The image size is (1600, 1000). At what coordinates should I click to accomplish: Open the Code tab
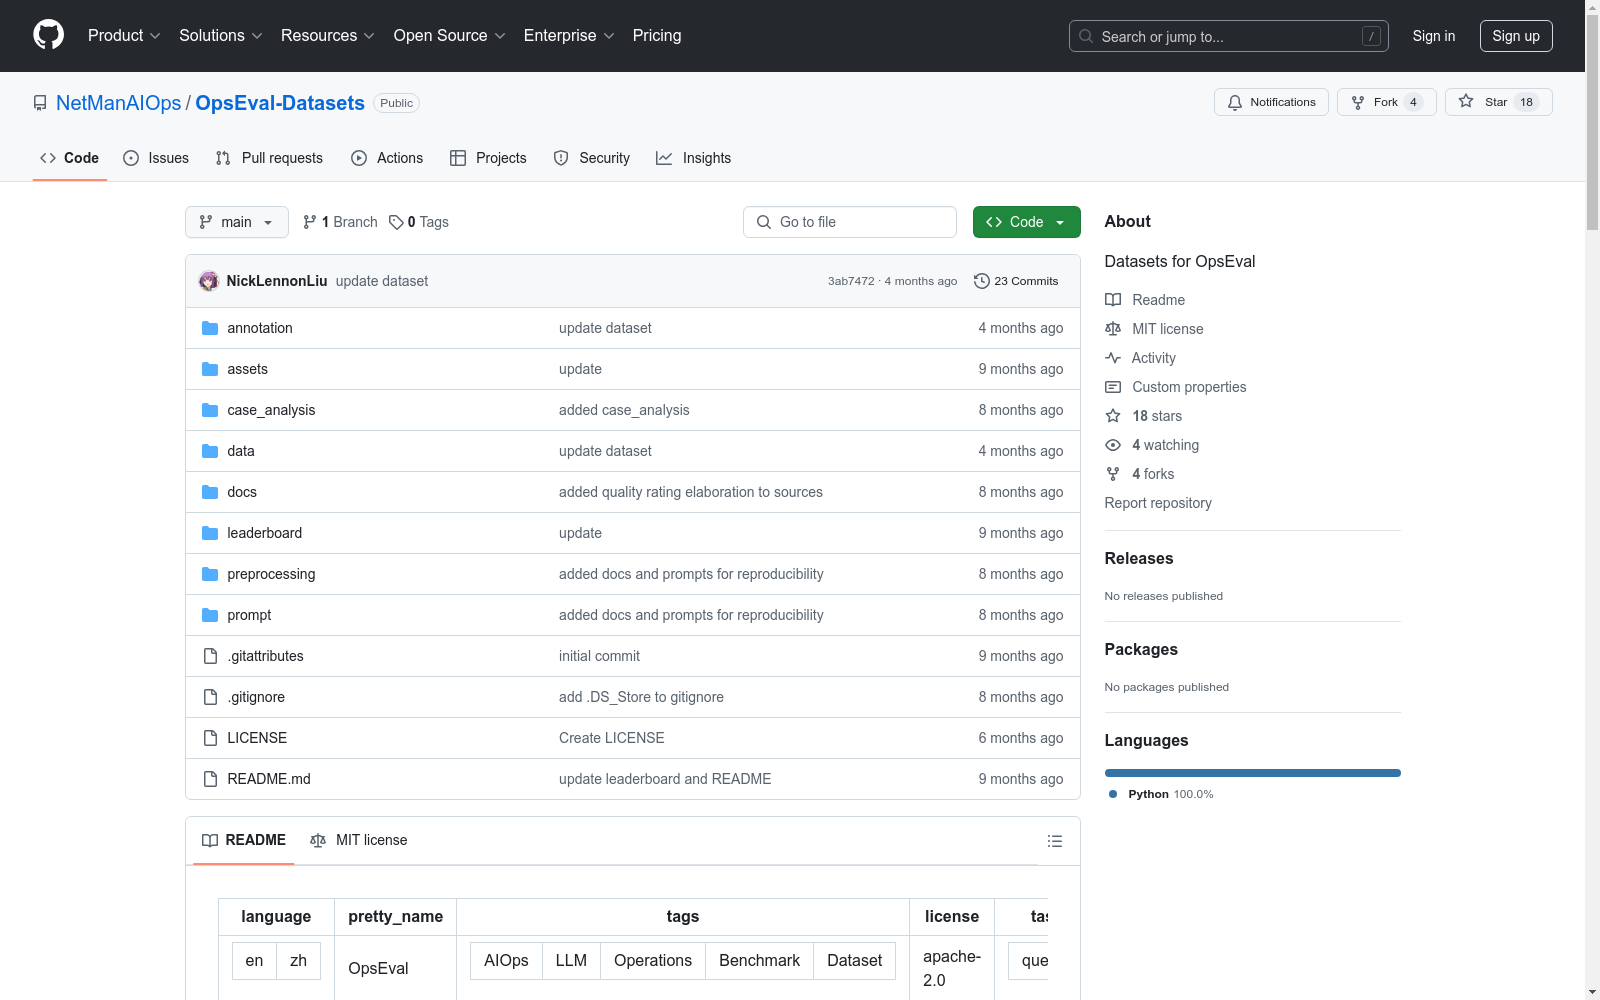click(70, 158)
